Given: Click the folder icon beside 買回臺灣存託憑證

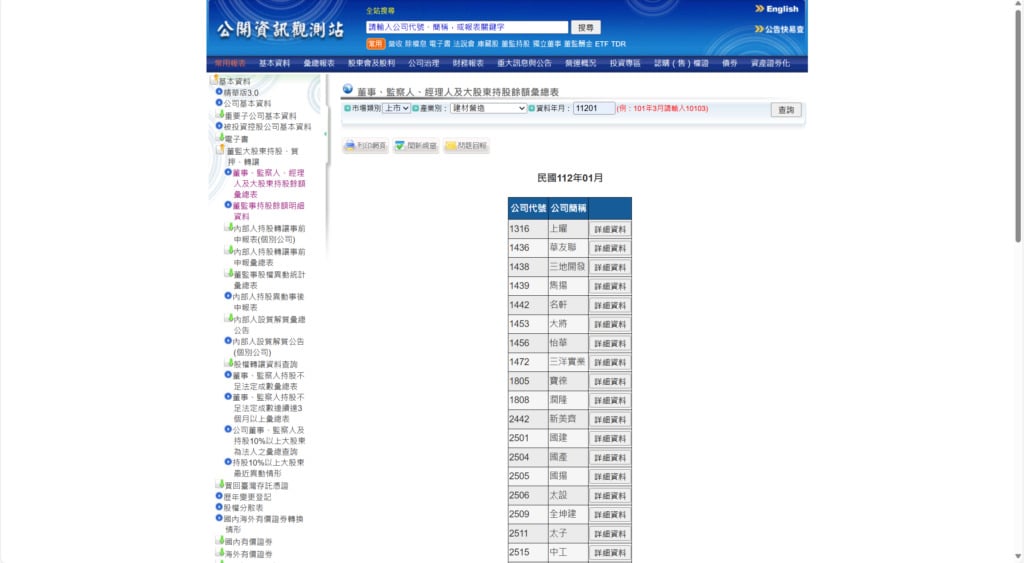Looking at the screenshot, I should point(220,485).
